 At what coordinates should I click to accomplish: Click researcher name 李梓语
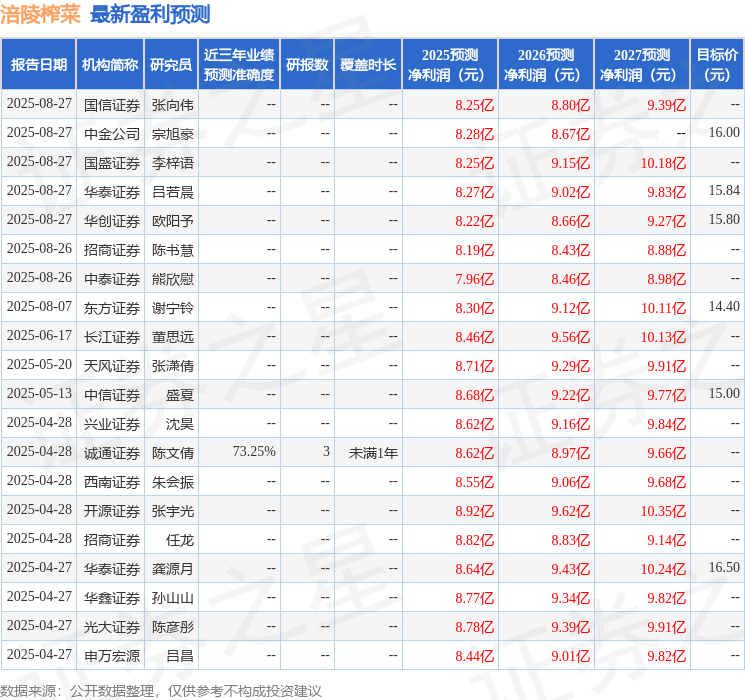[172, 163]
